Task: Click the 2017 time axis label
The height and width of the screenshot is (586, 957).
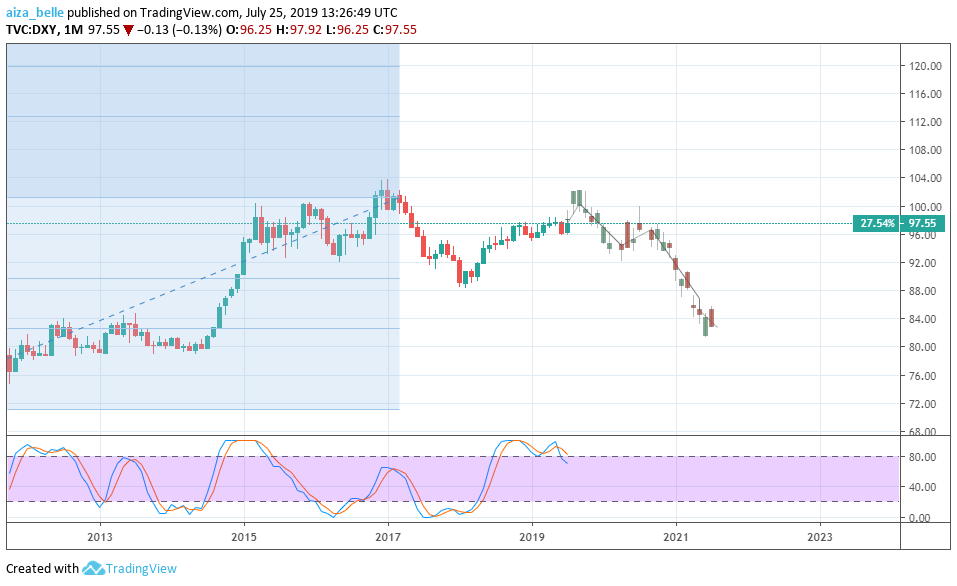Action: pyautogui.click(x=388, y=537)
